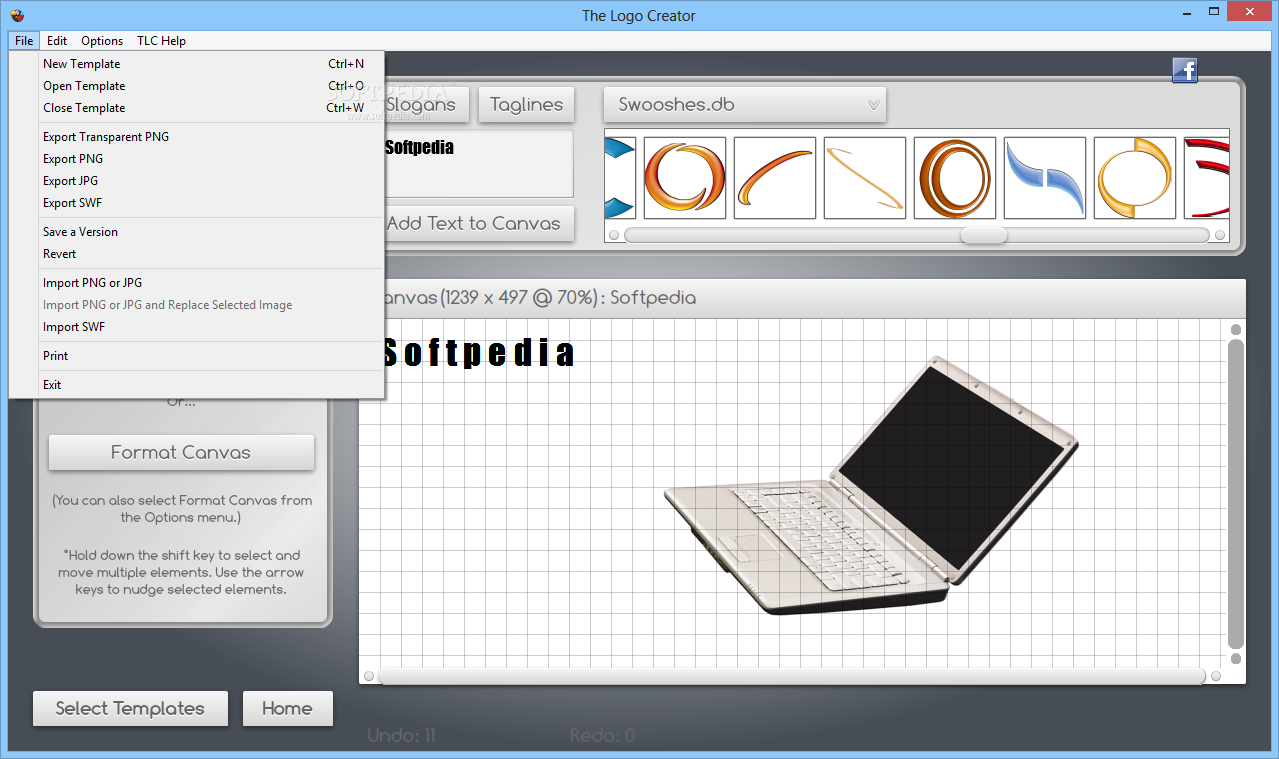Select the Softpedia text on canvas
Viewport: 1279px width, 759px height.
pos(479,353)
